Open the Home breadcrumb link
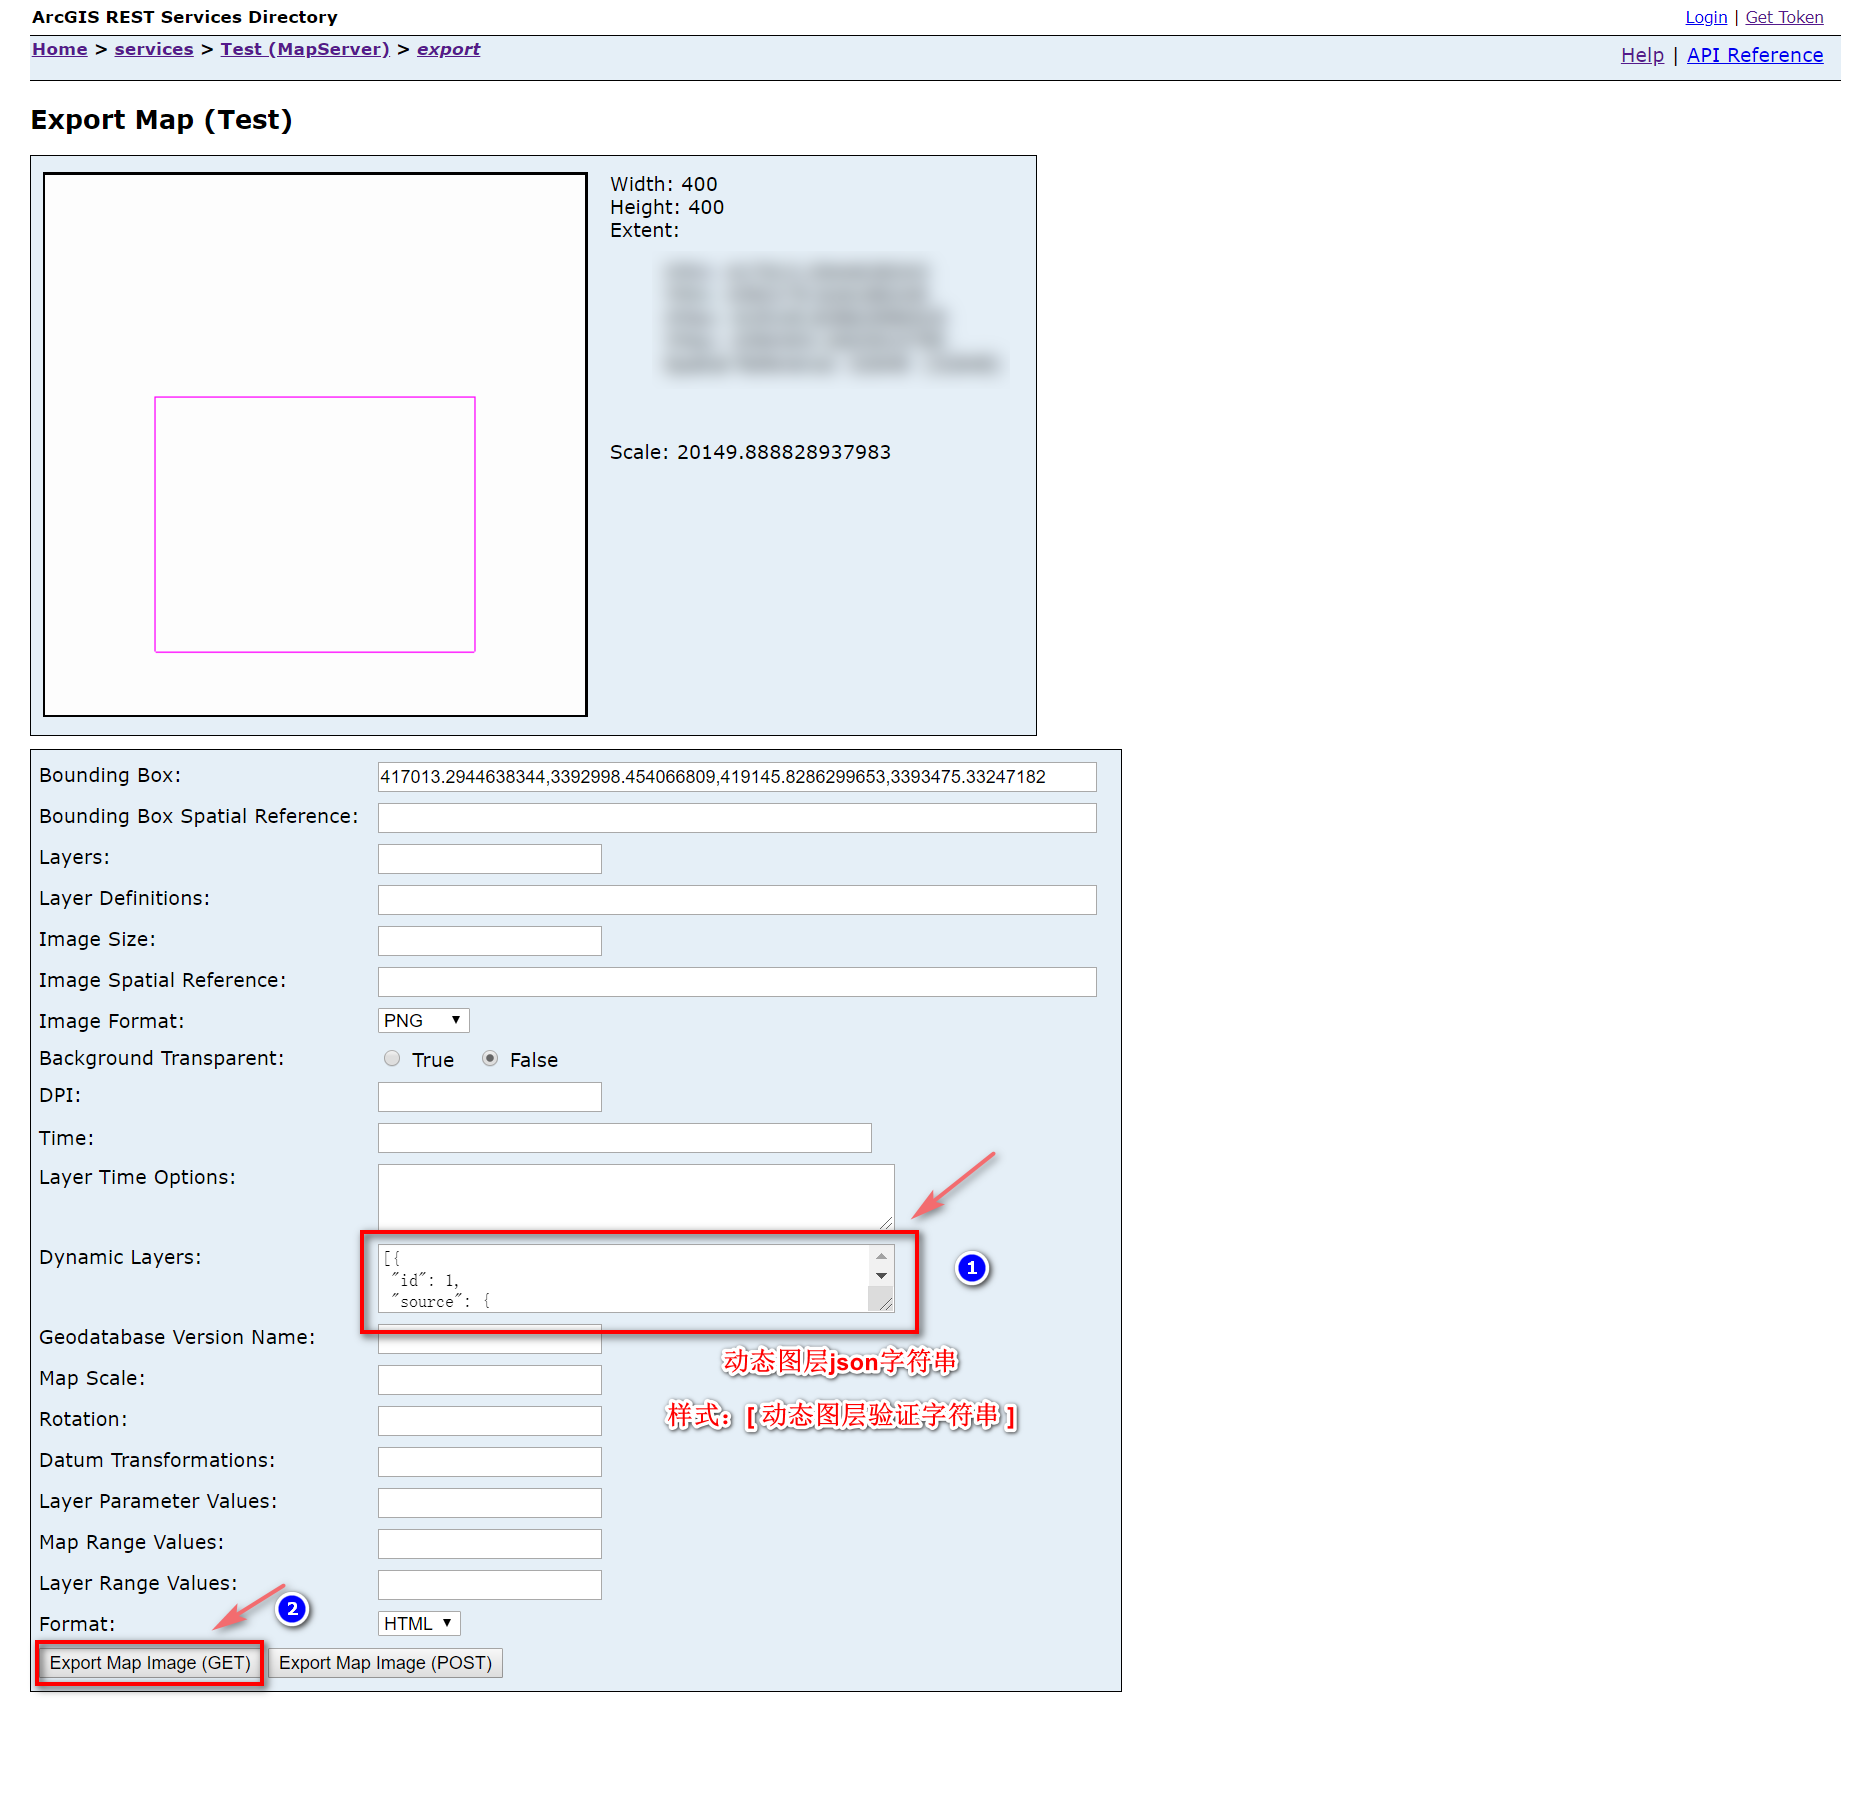The image size is (1869, 1813). coord(60,49)
